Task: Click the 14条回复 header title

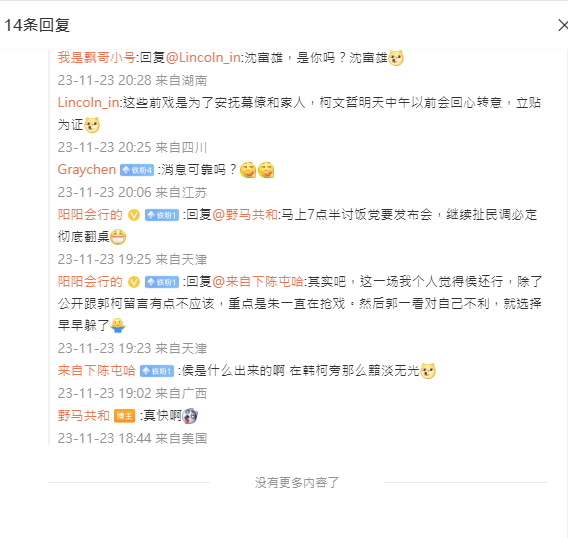Action: [37, 25]
